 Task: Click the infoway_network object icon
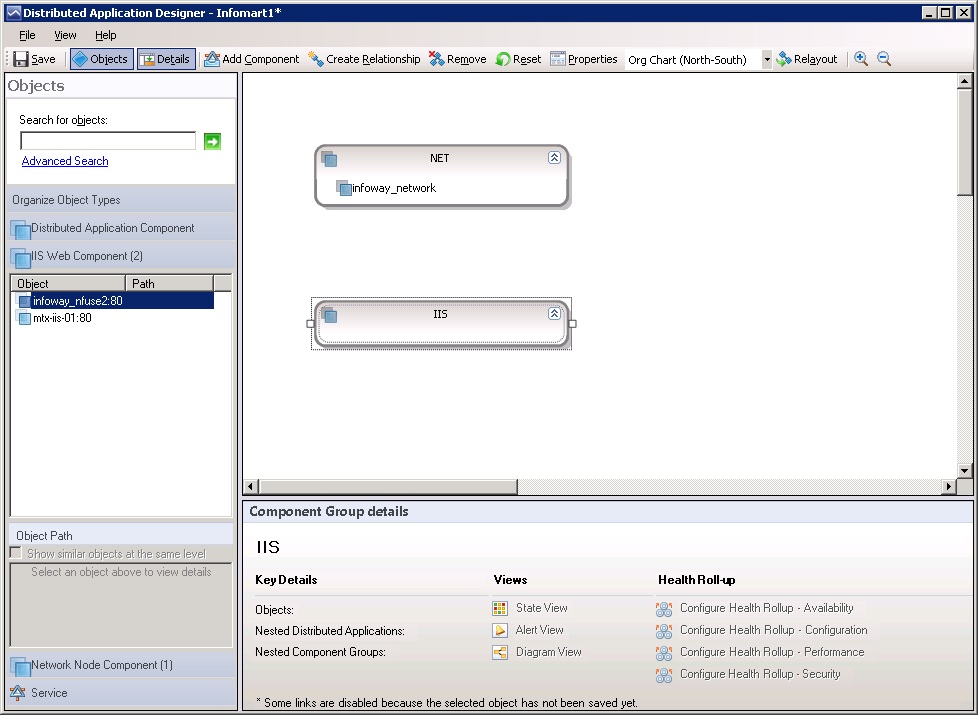pos(343,188)
